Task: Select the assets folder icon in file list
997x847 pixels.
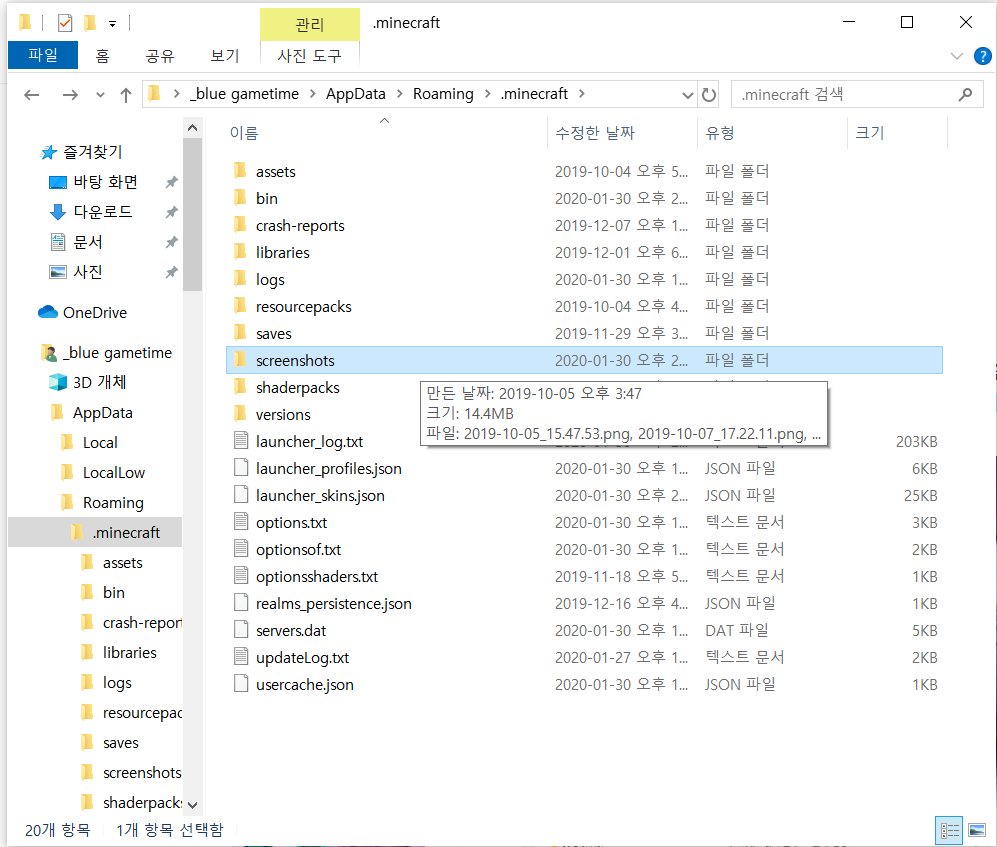Action: pos(240,170)
